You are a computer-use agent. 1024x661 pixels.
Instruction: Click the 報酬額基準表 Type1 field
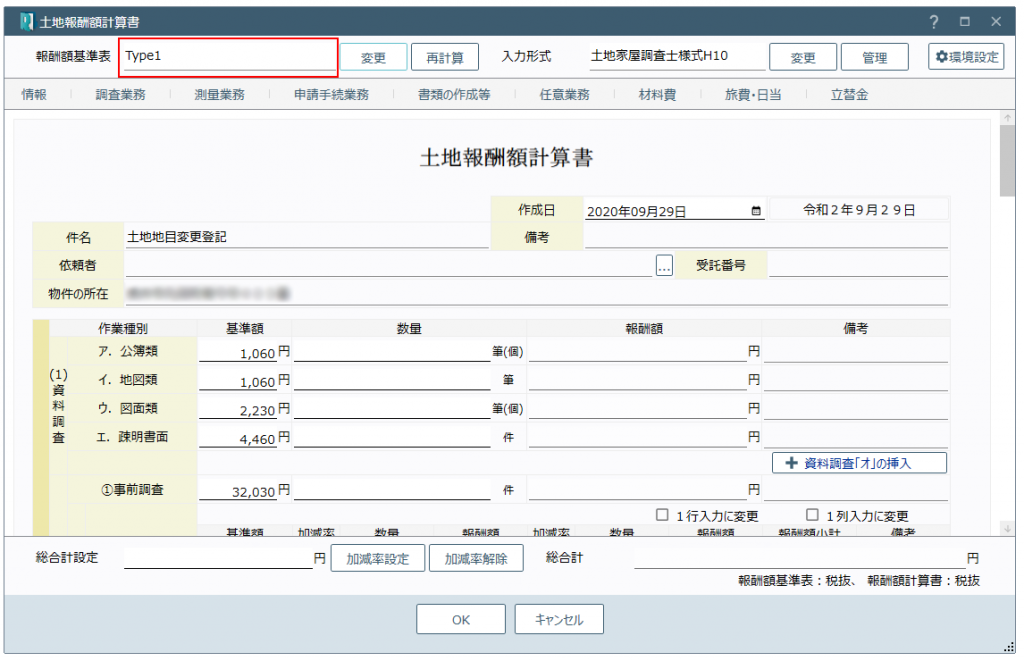click(x=229, y=57)
